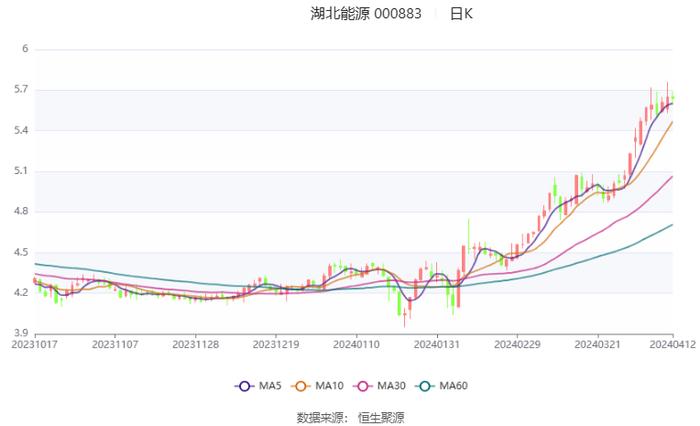Select the price axis label 4.2

click(x=21, y=293)
